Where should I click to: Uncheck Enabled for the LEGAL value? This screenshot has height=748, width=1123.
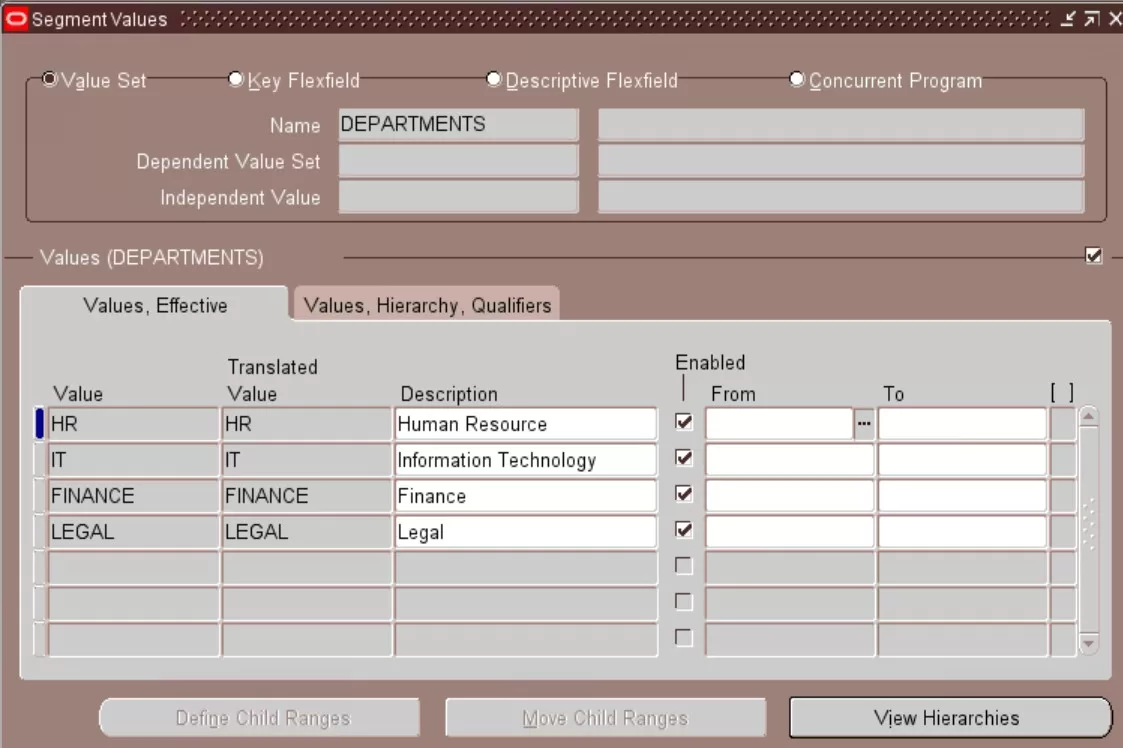coord(684,531)
